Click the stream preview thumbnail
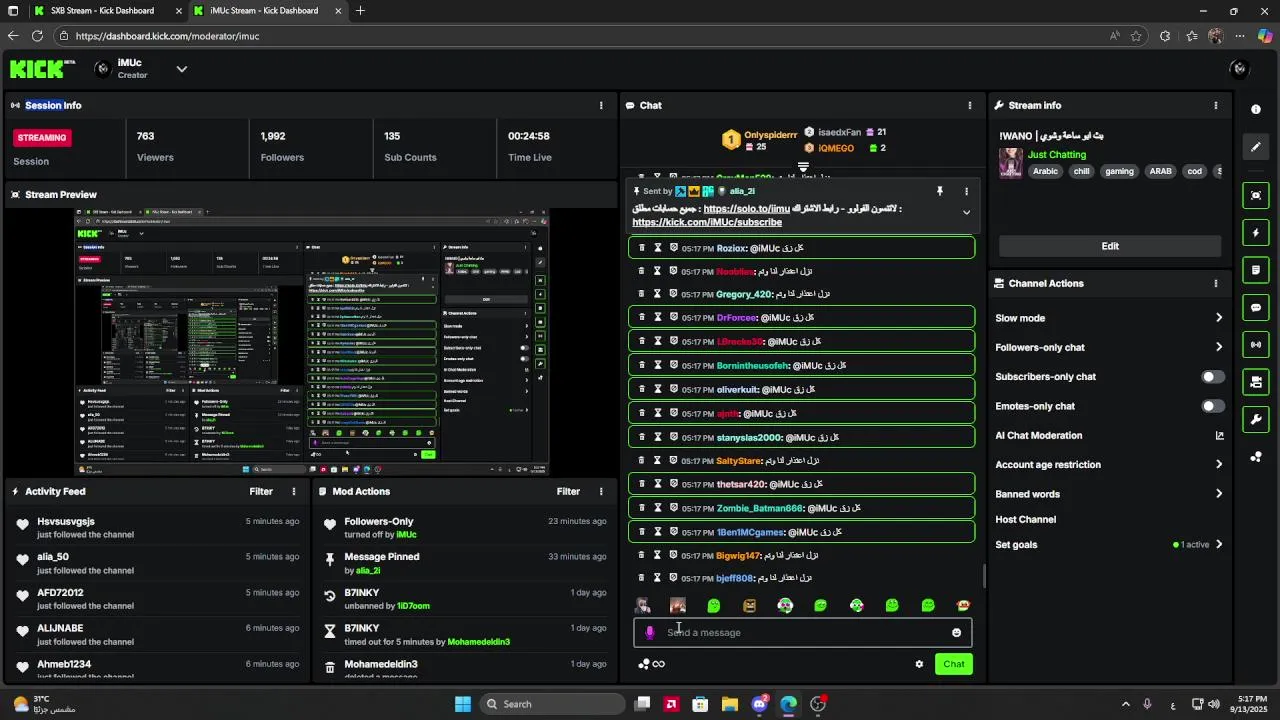This screenshot has height=720, width=1280. pos(312,341)
